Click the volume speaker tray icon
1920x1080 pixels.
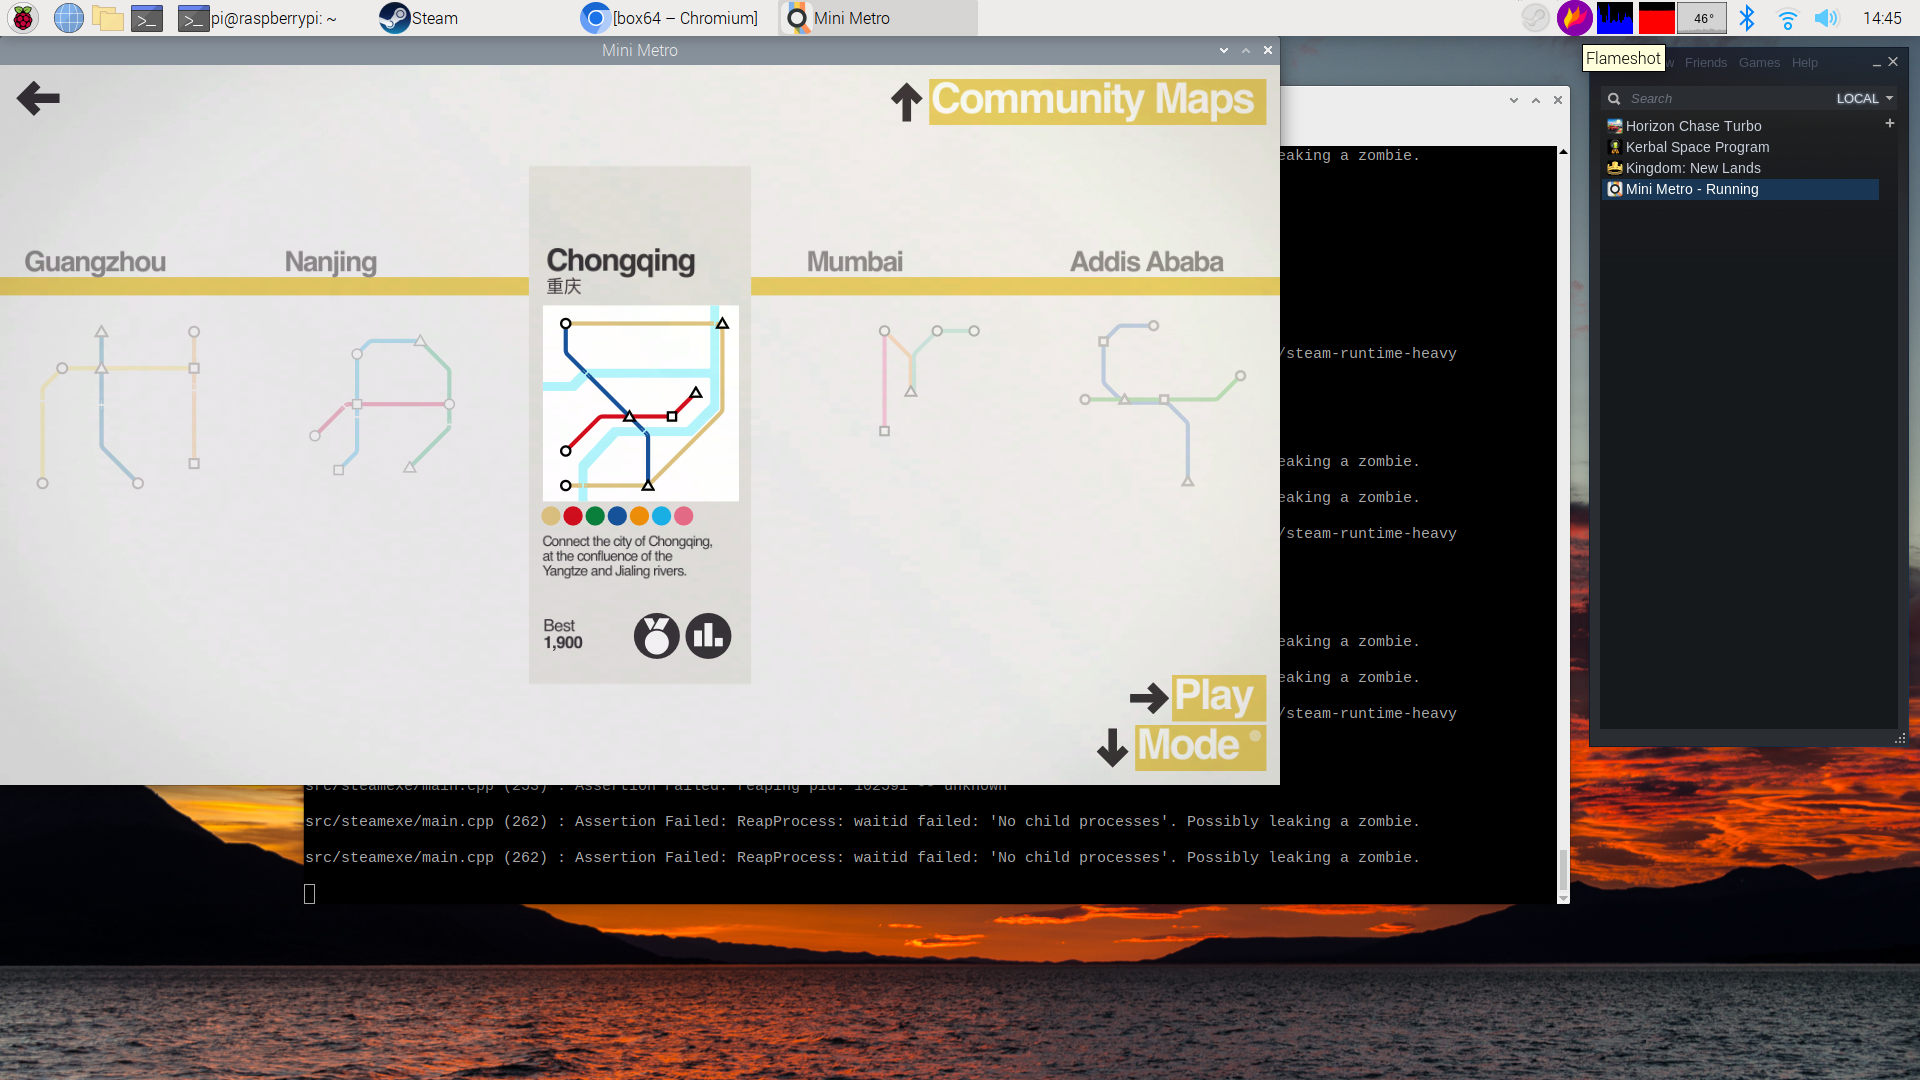tap(1826, 18)
